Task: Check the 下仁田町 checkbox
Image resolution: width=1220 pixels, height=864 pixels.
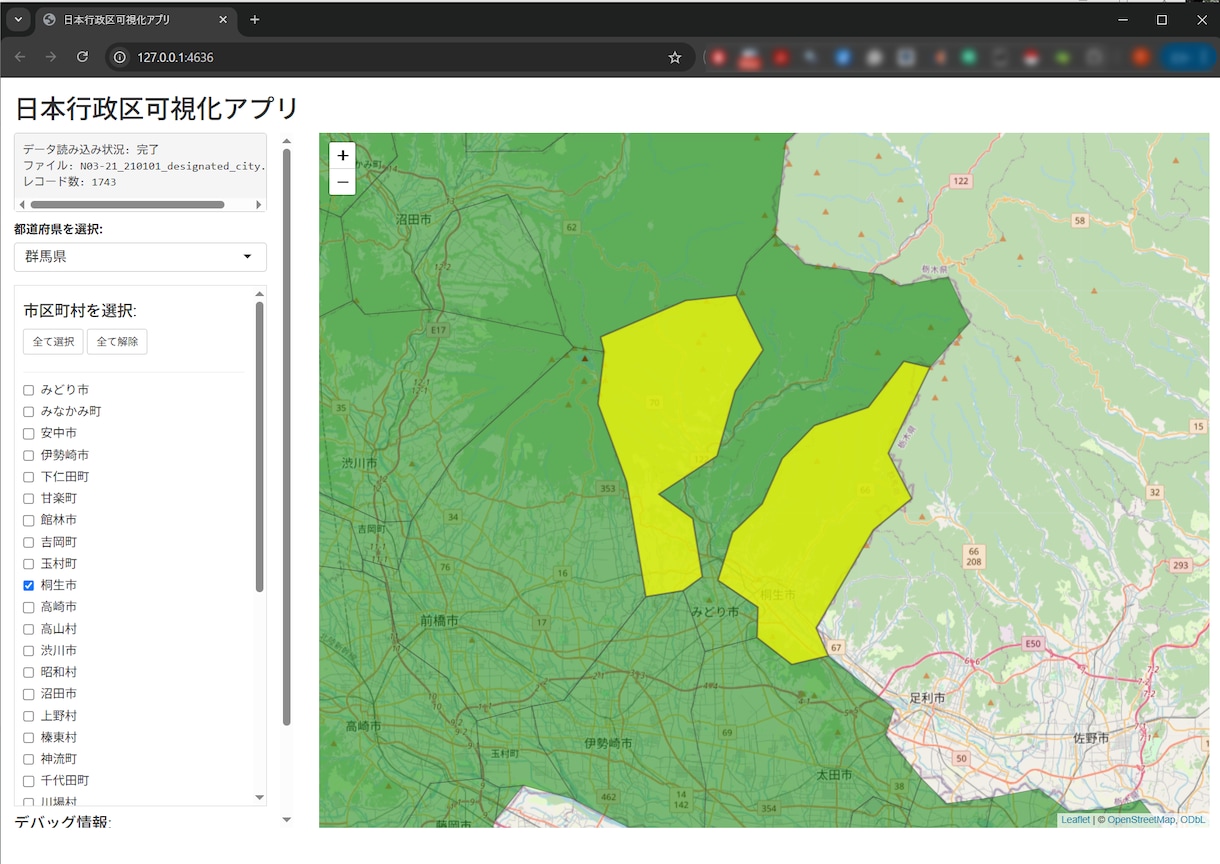Action: pyautogui.click(x=29, y=477)
